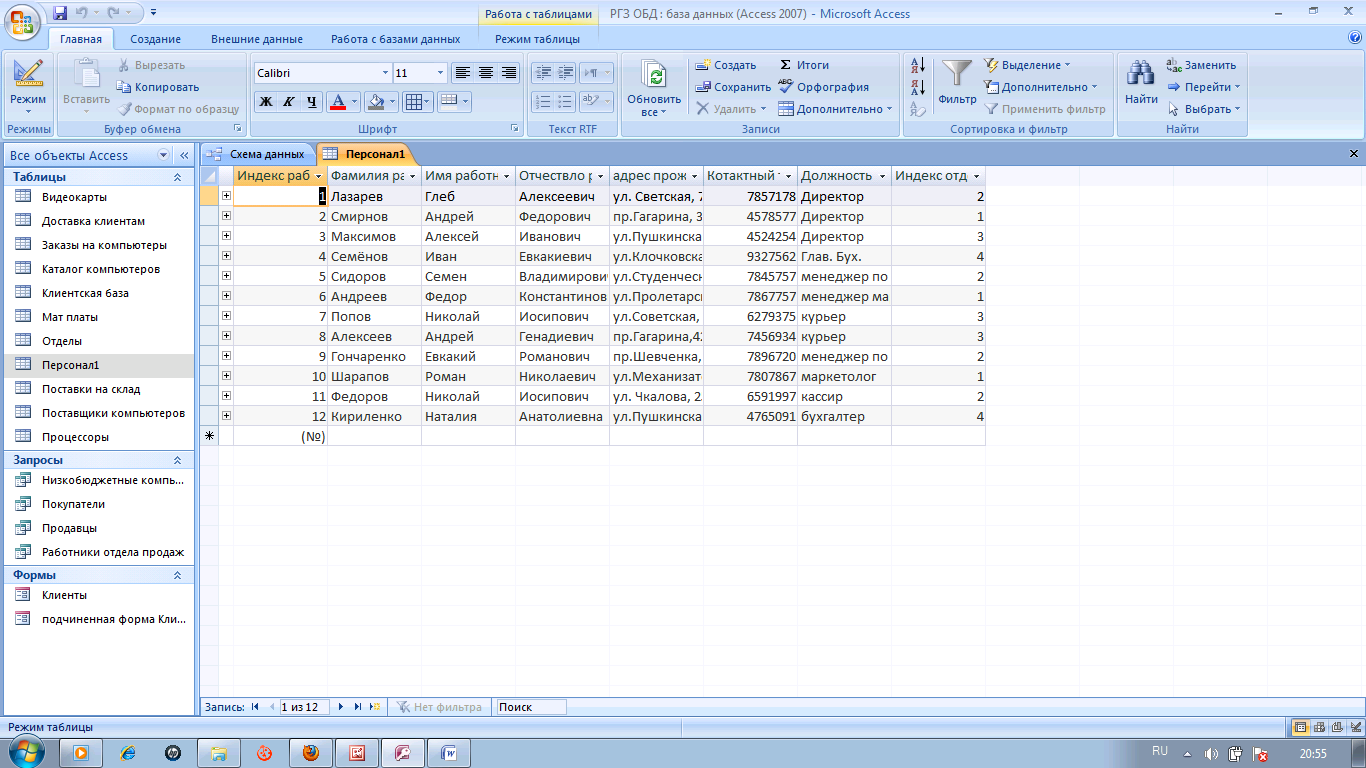
Task: Open Все объекты Access dropdown
Action: [164, 156]
